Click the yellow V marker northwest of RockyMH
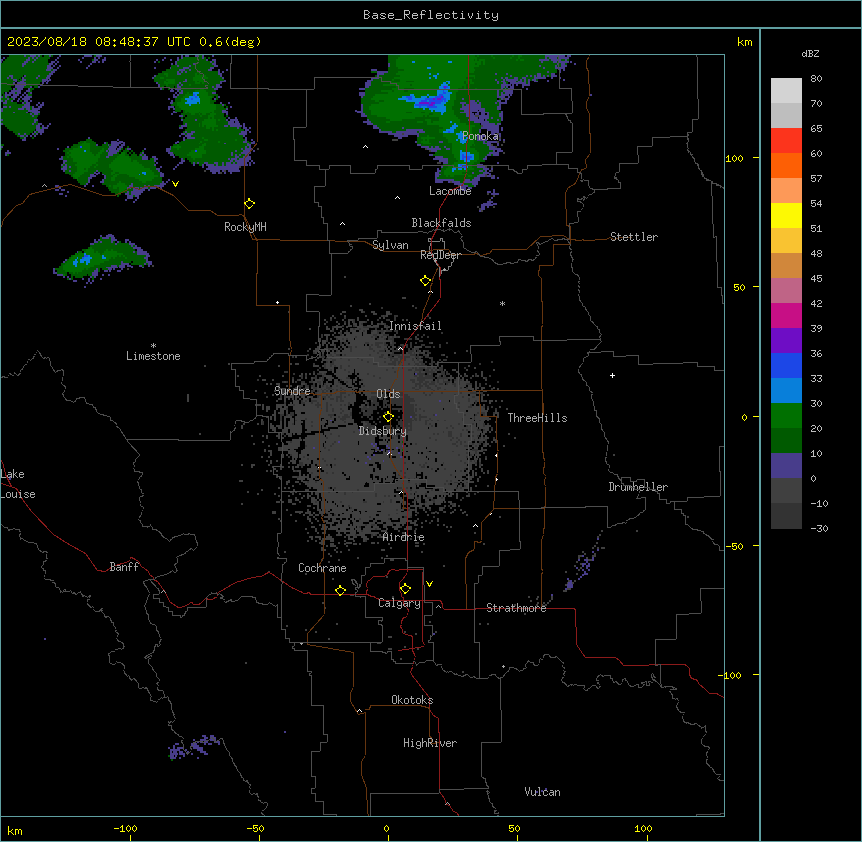Screen dimensions: 862x842 click(x=175, y=184)
